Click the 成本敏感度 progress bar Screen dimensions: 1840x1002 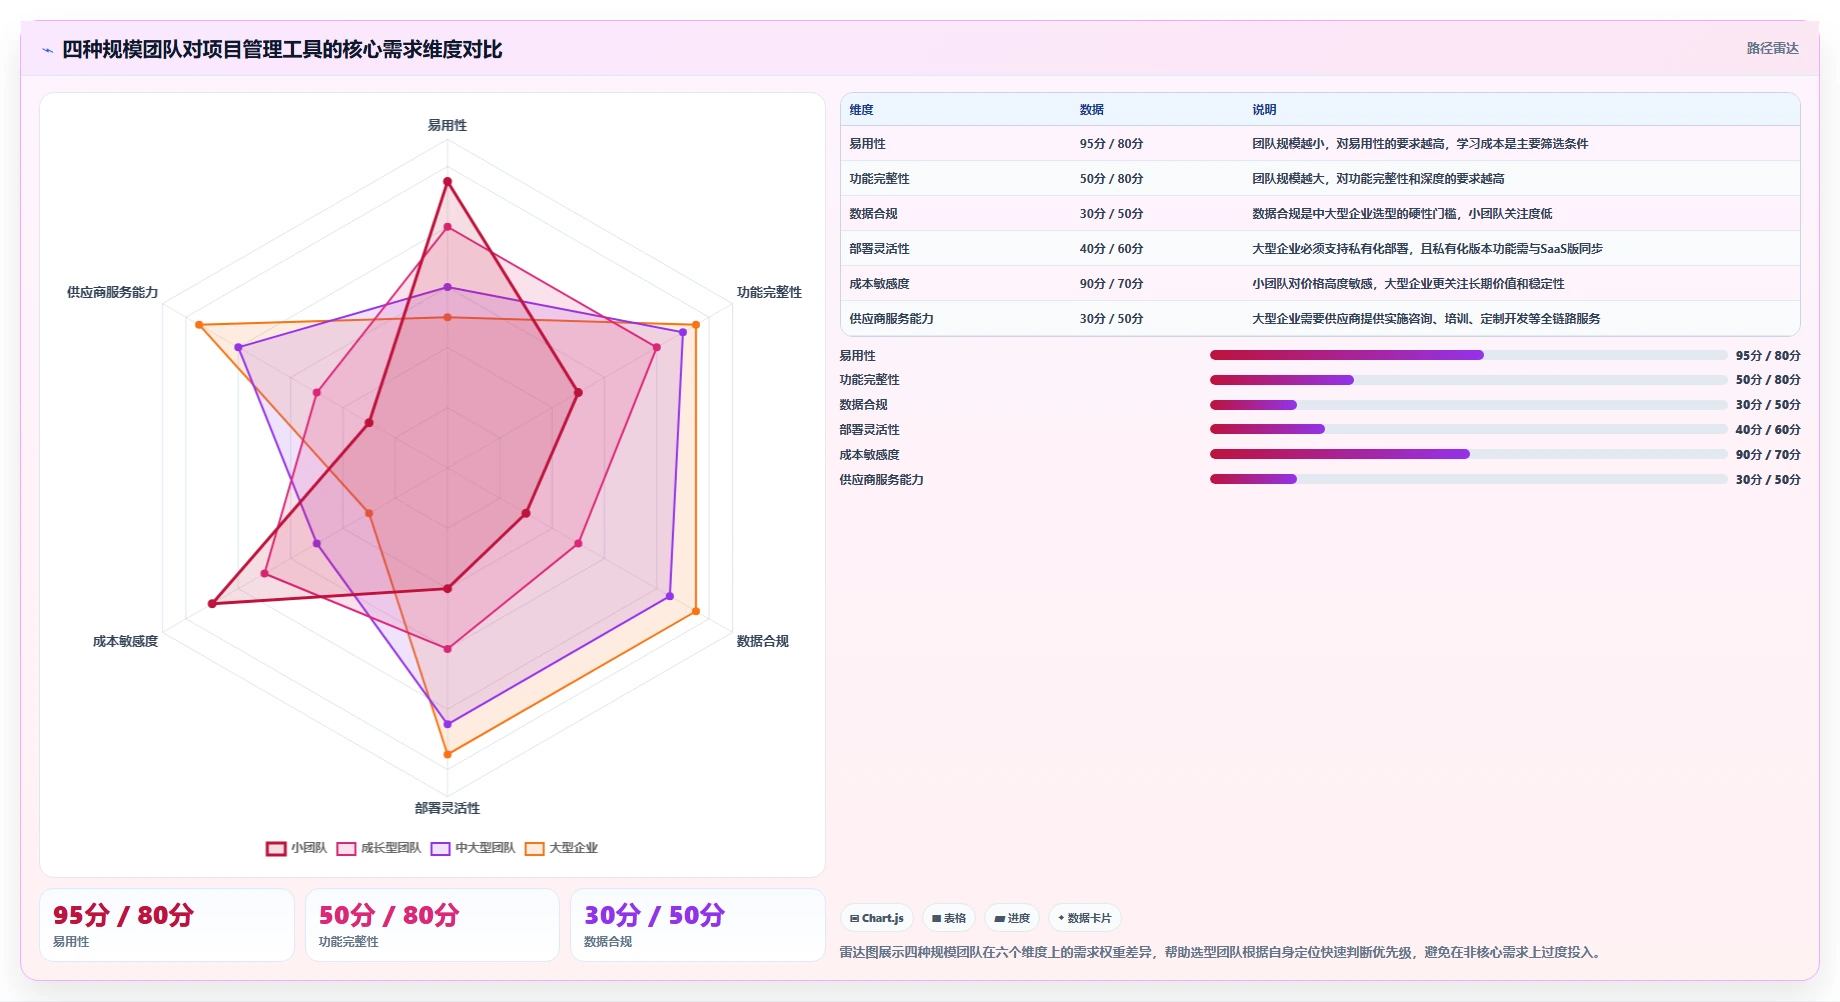1468,454
